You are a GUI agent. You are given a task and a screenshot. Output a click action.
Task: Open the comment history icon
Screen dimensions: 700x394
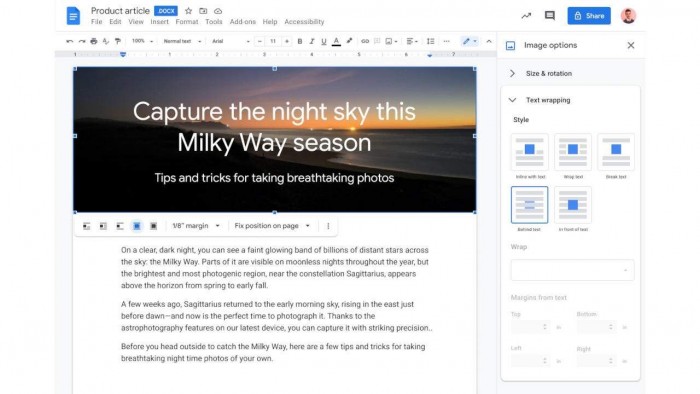click(x=550, y=16)
